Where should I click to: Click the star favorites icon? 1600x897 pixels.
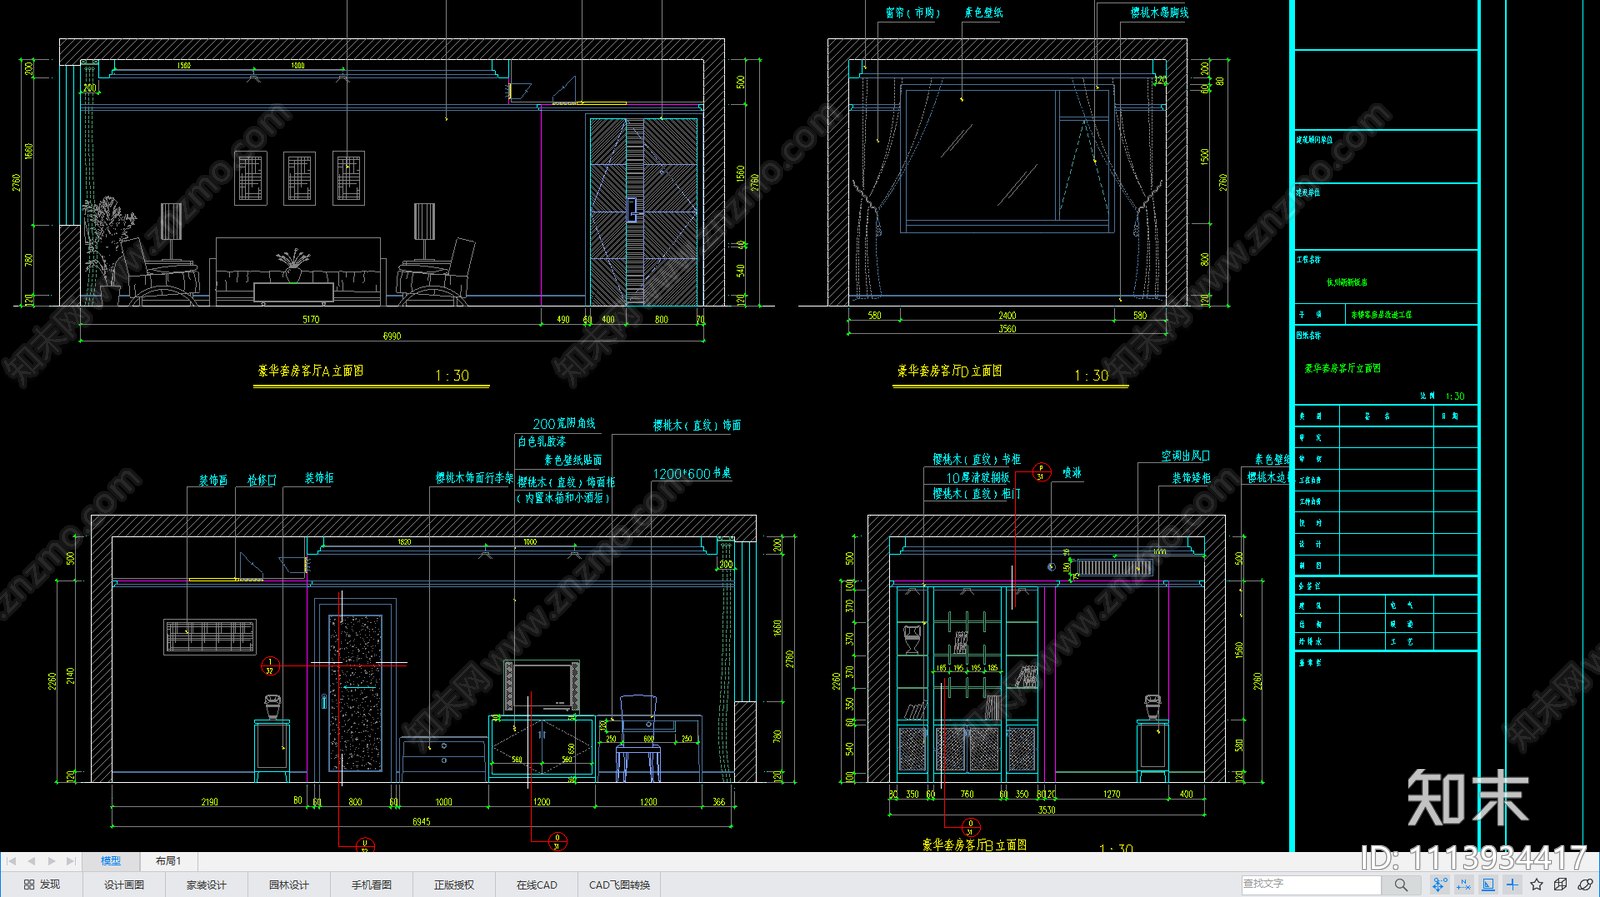tap(1537, 885)
